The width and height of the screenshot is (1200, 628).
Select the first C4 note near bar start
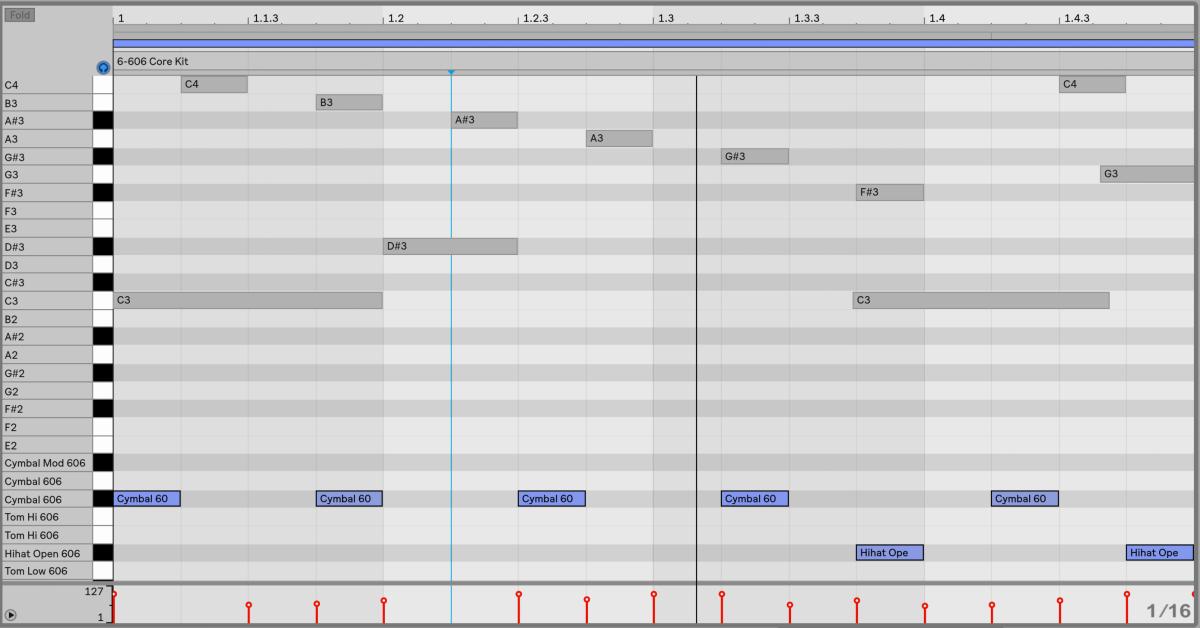(214, 84)
